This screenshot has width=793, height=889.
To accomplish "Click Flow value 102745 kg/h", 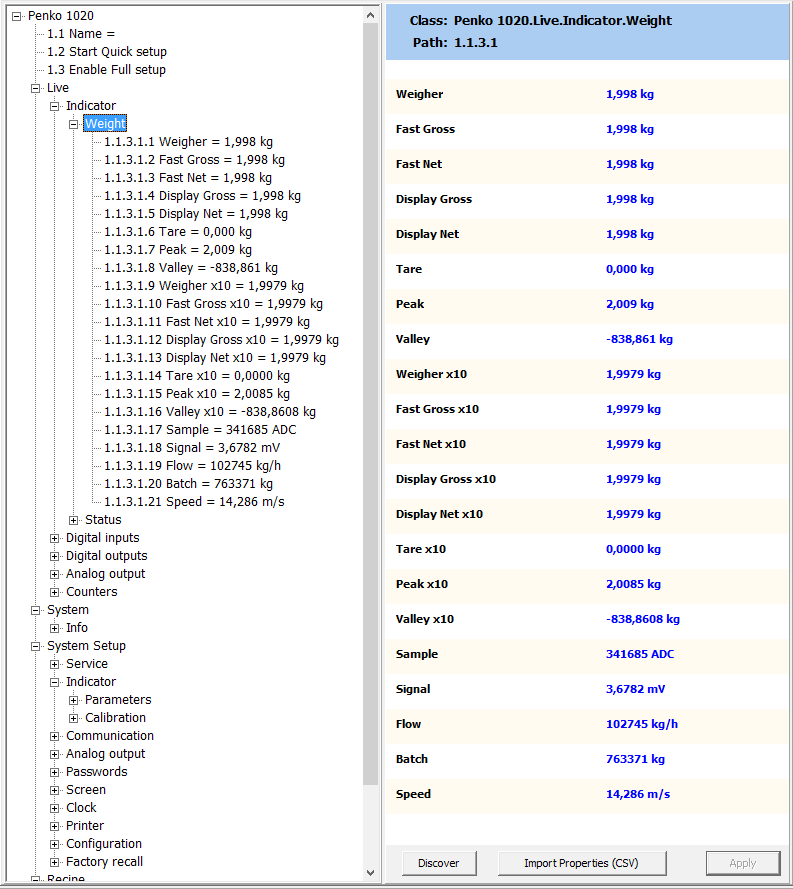I will (642, 724).
